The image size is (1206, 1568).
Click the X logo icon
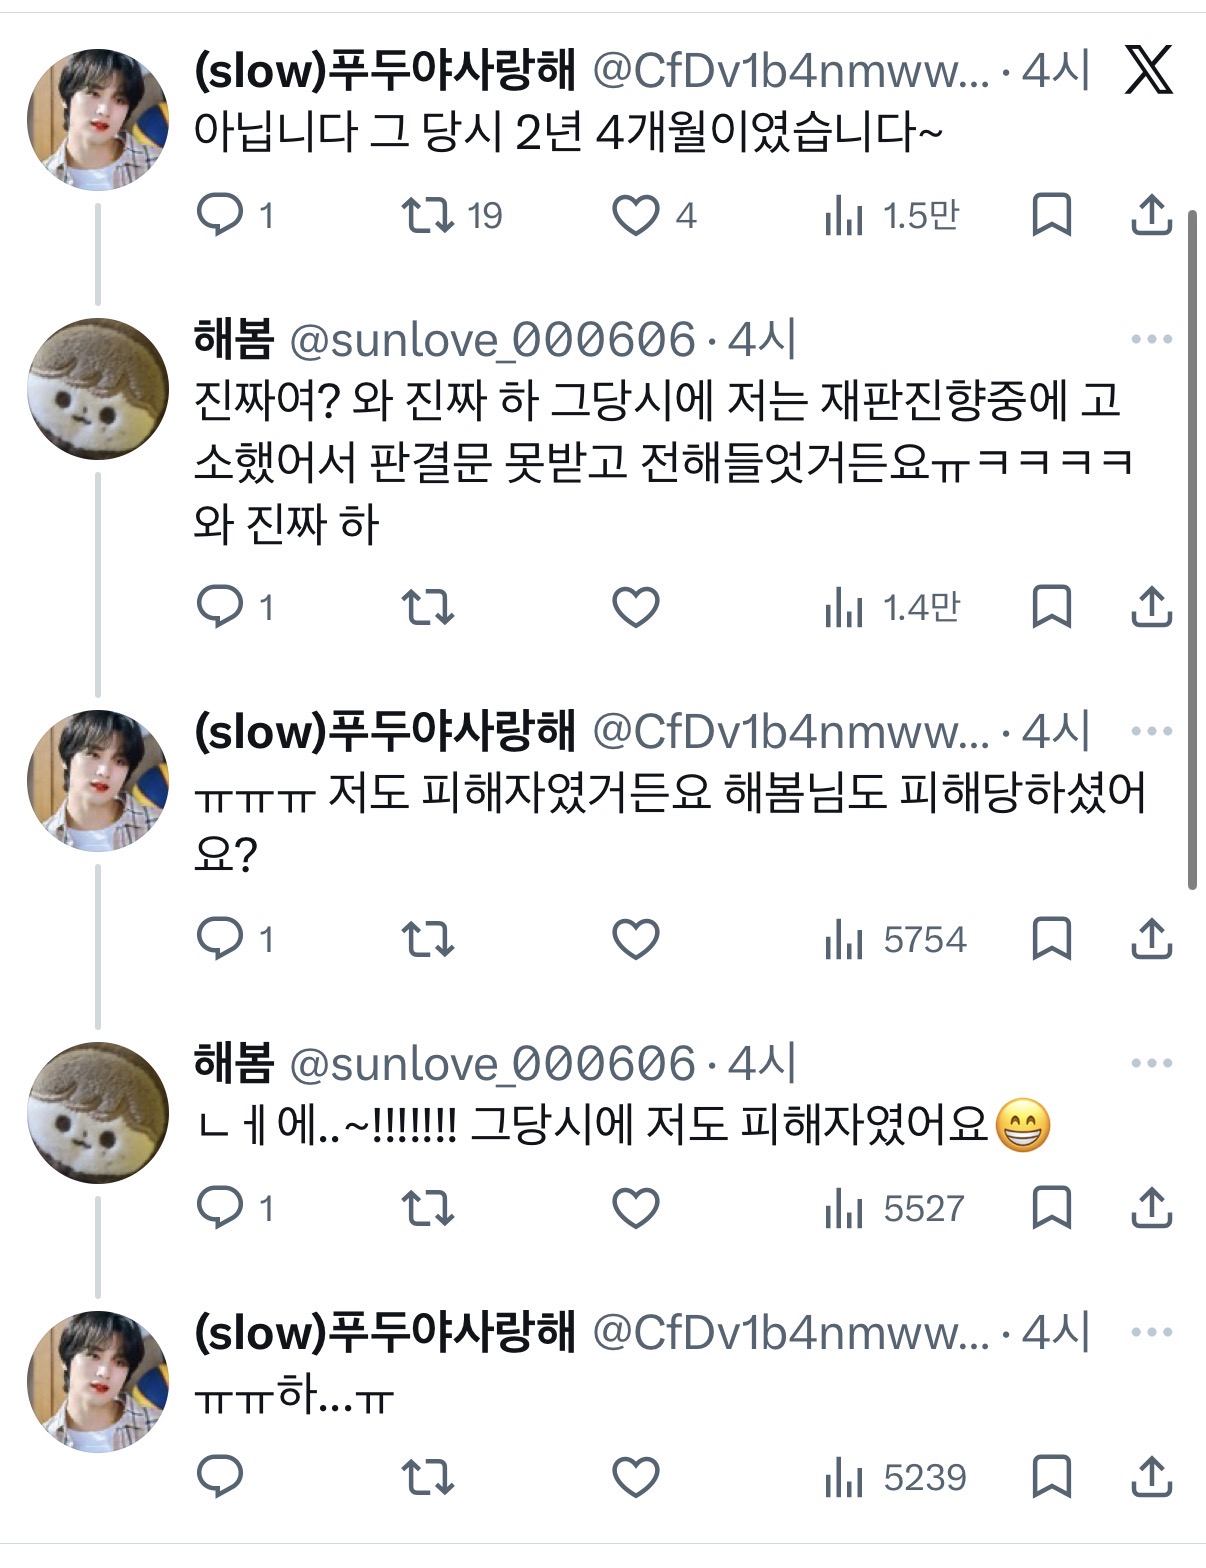tap(1148, 71)
